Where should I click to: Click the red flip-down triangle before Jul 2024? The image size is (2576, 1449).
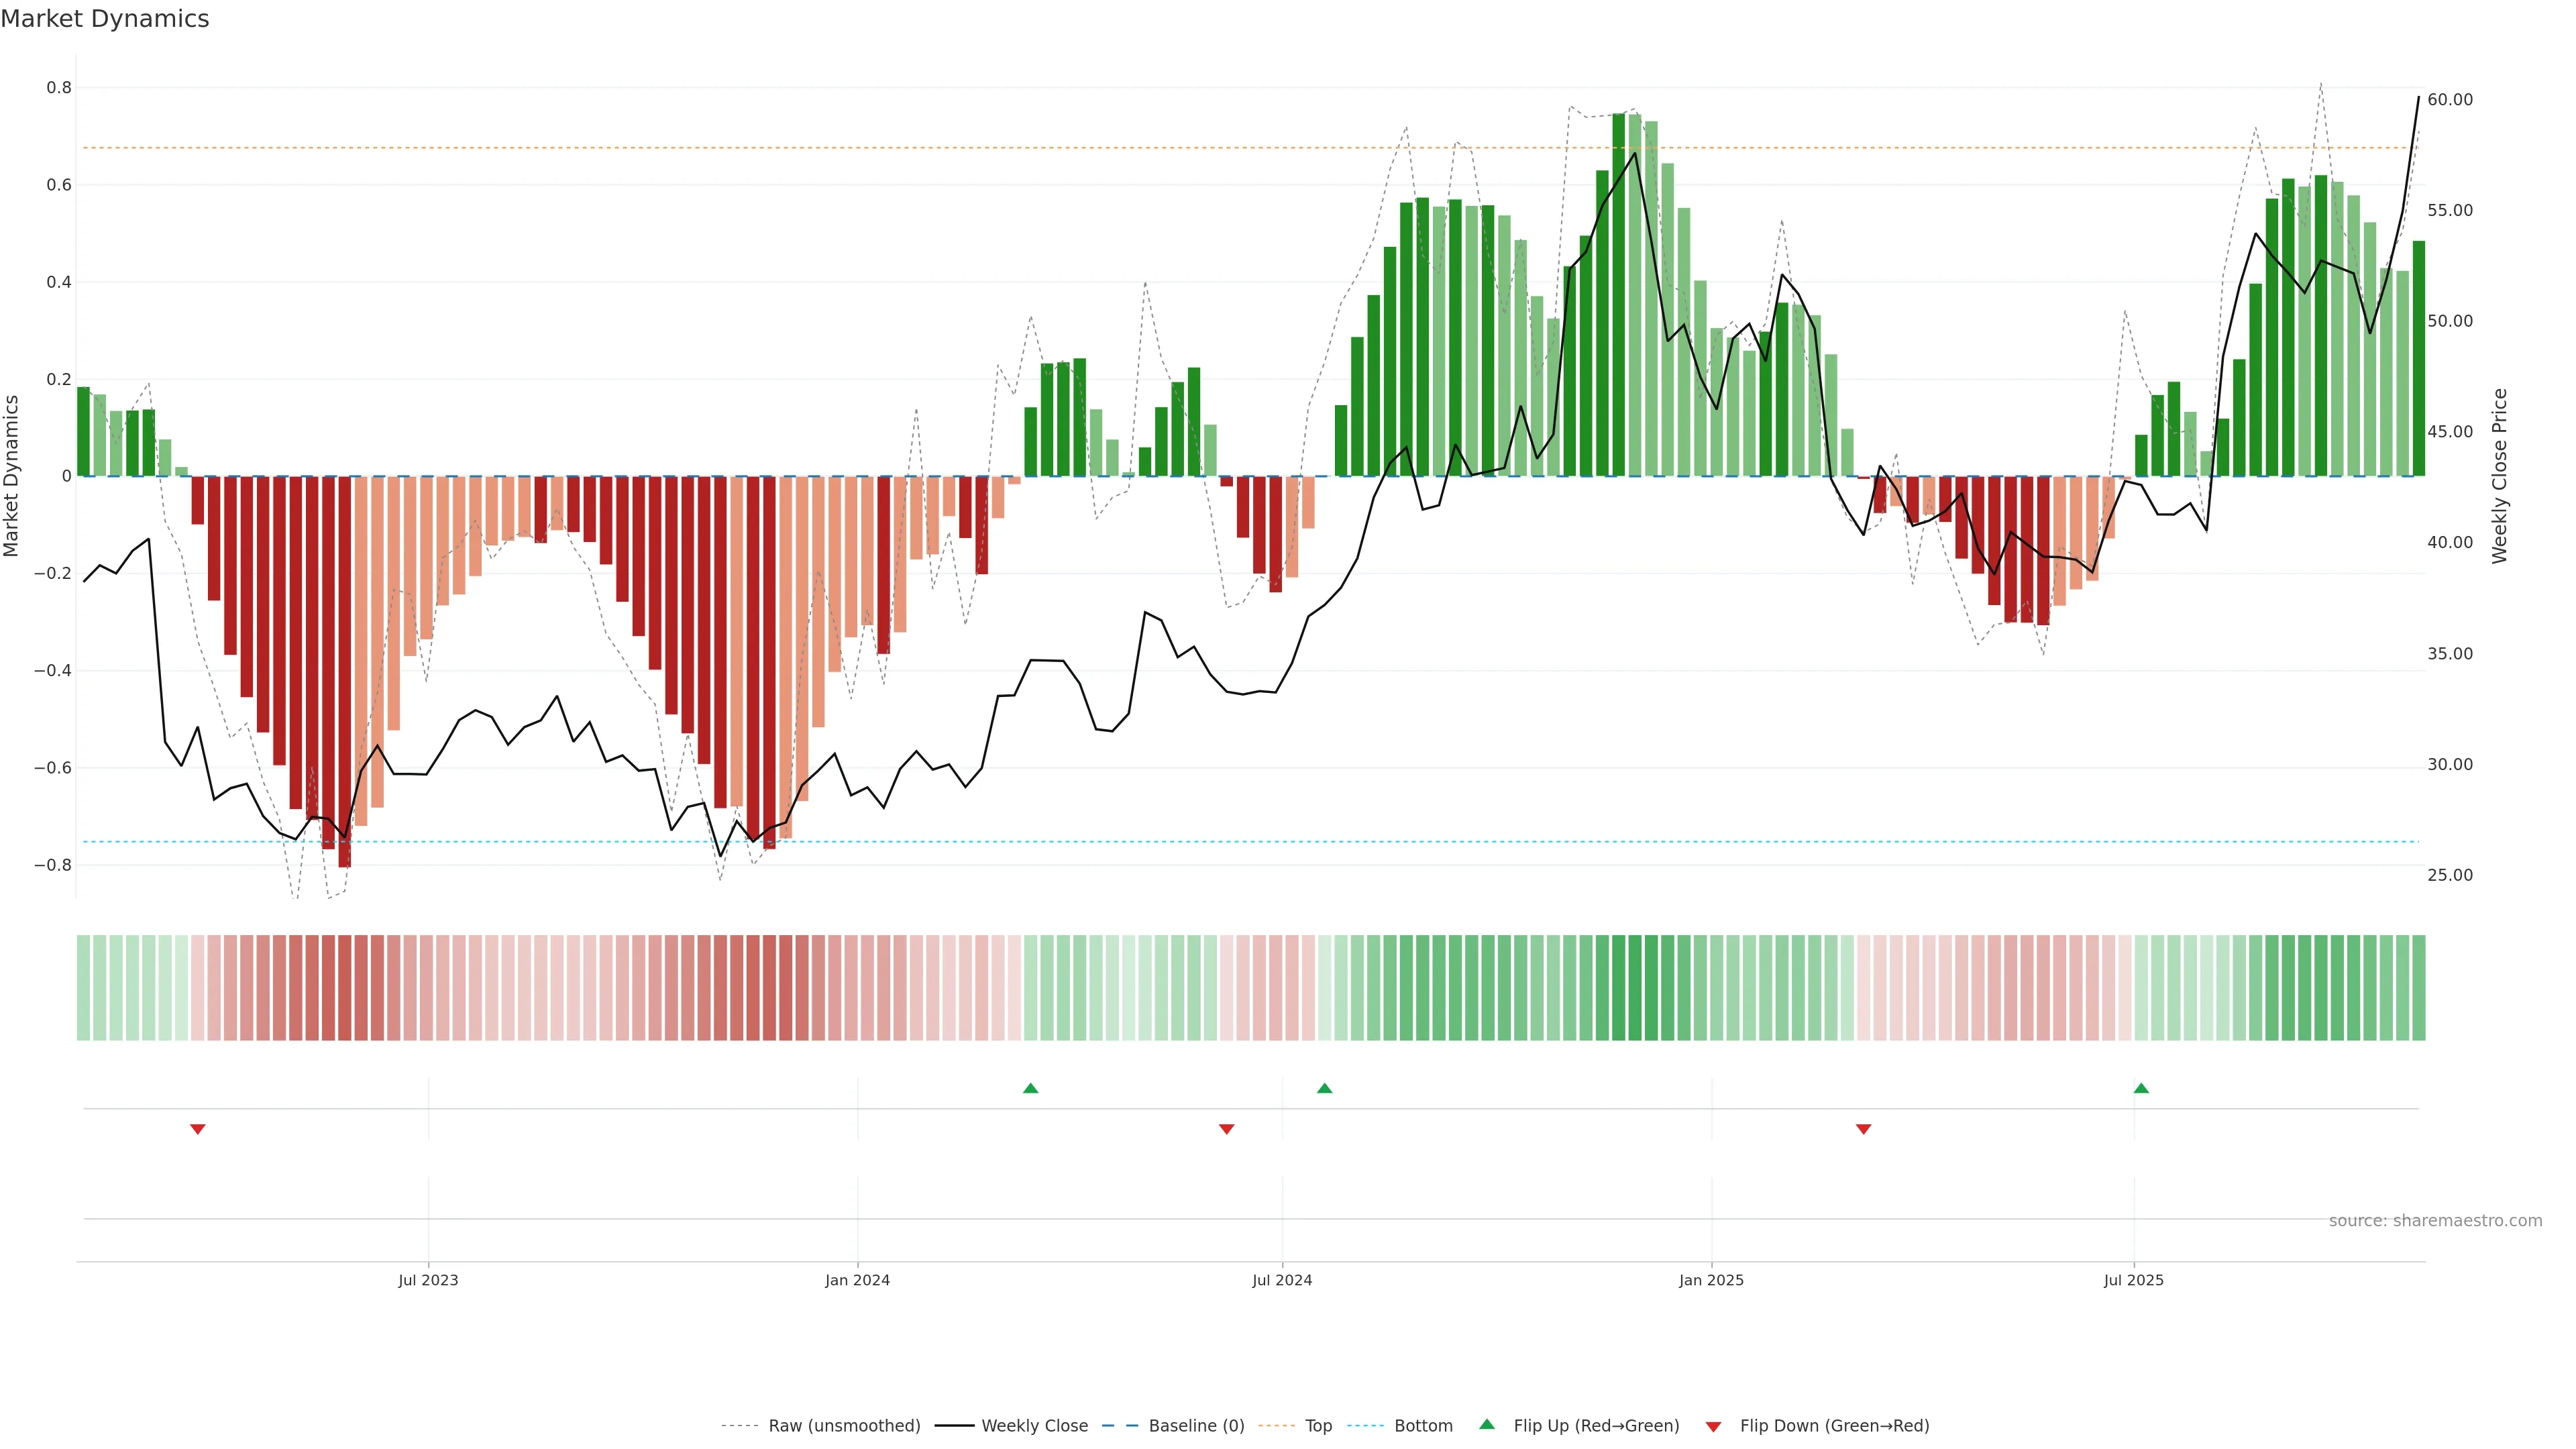click(1227, 1129)
